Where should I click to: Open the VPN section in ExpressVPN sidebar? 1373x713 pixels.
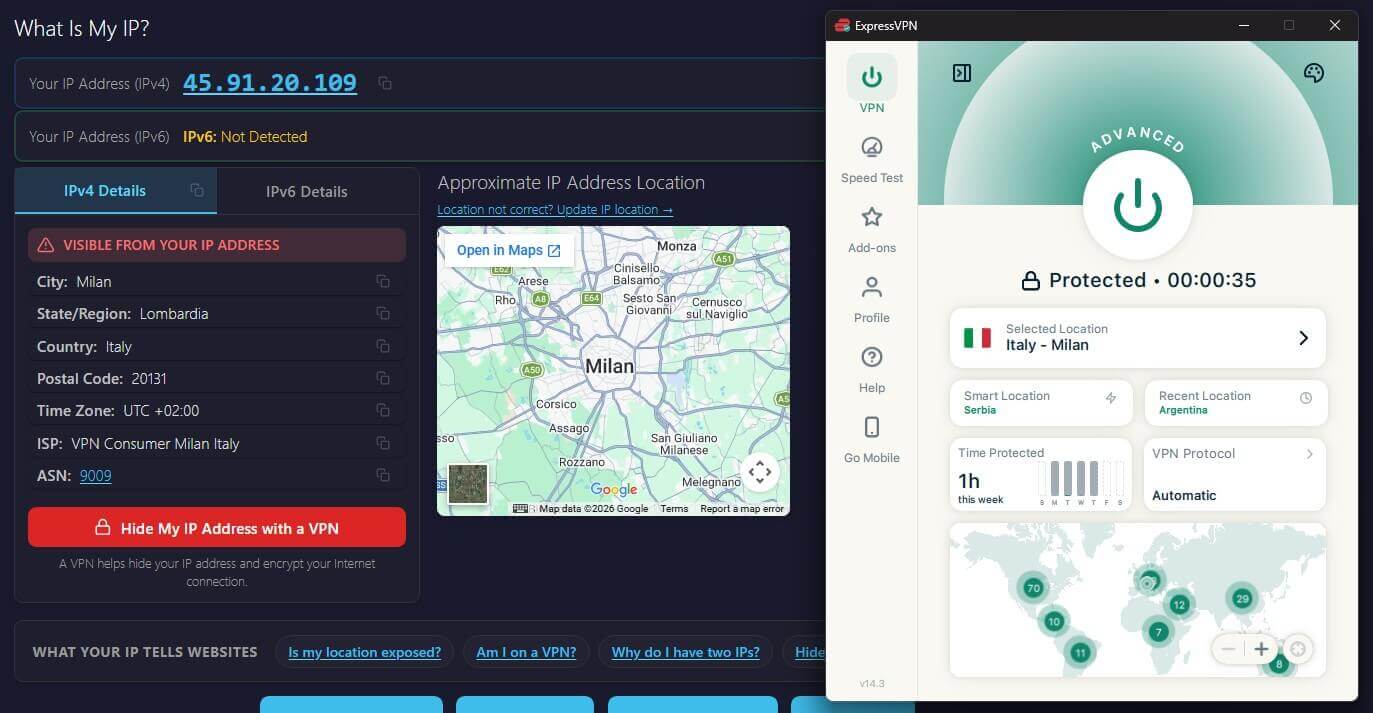click(872, 84)
